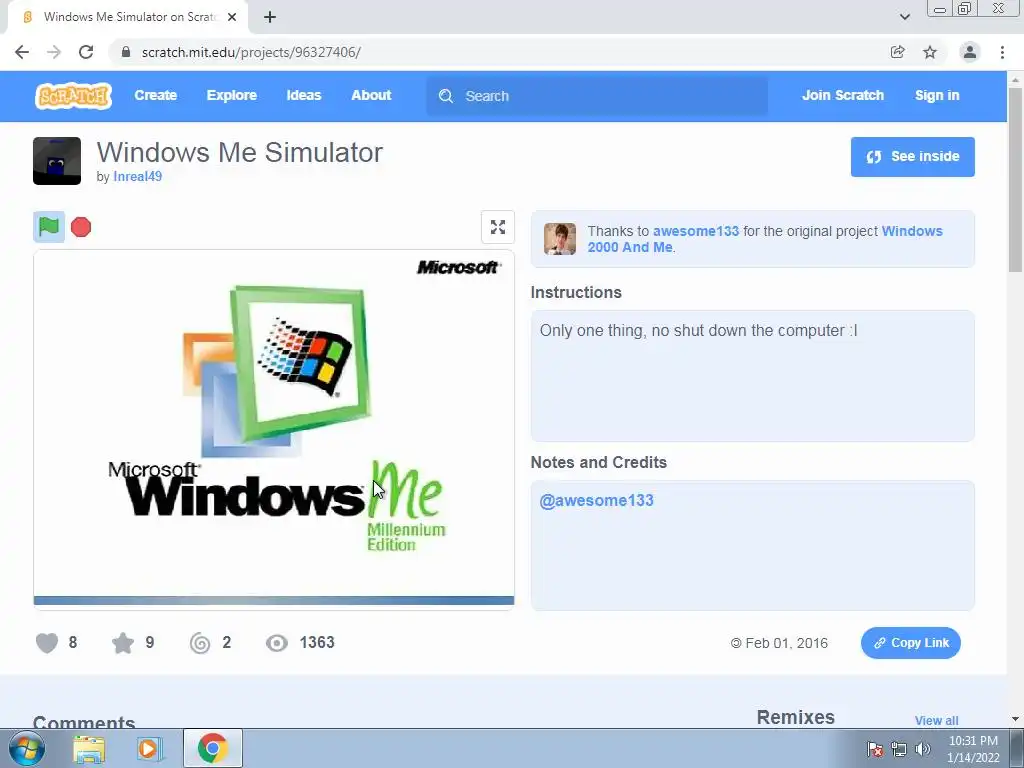Open awesome133 link in thanks box
The image size is (1024, 768).
point(696,231)
